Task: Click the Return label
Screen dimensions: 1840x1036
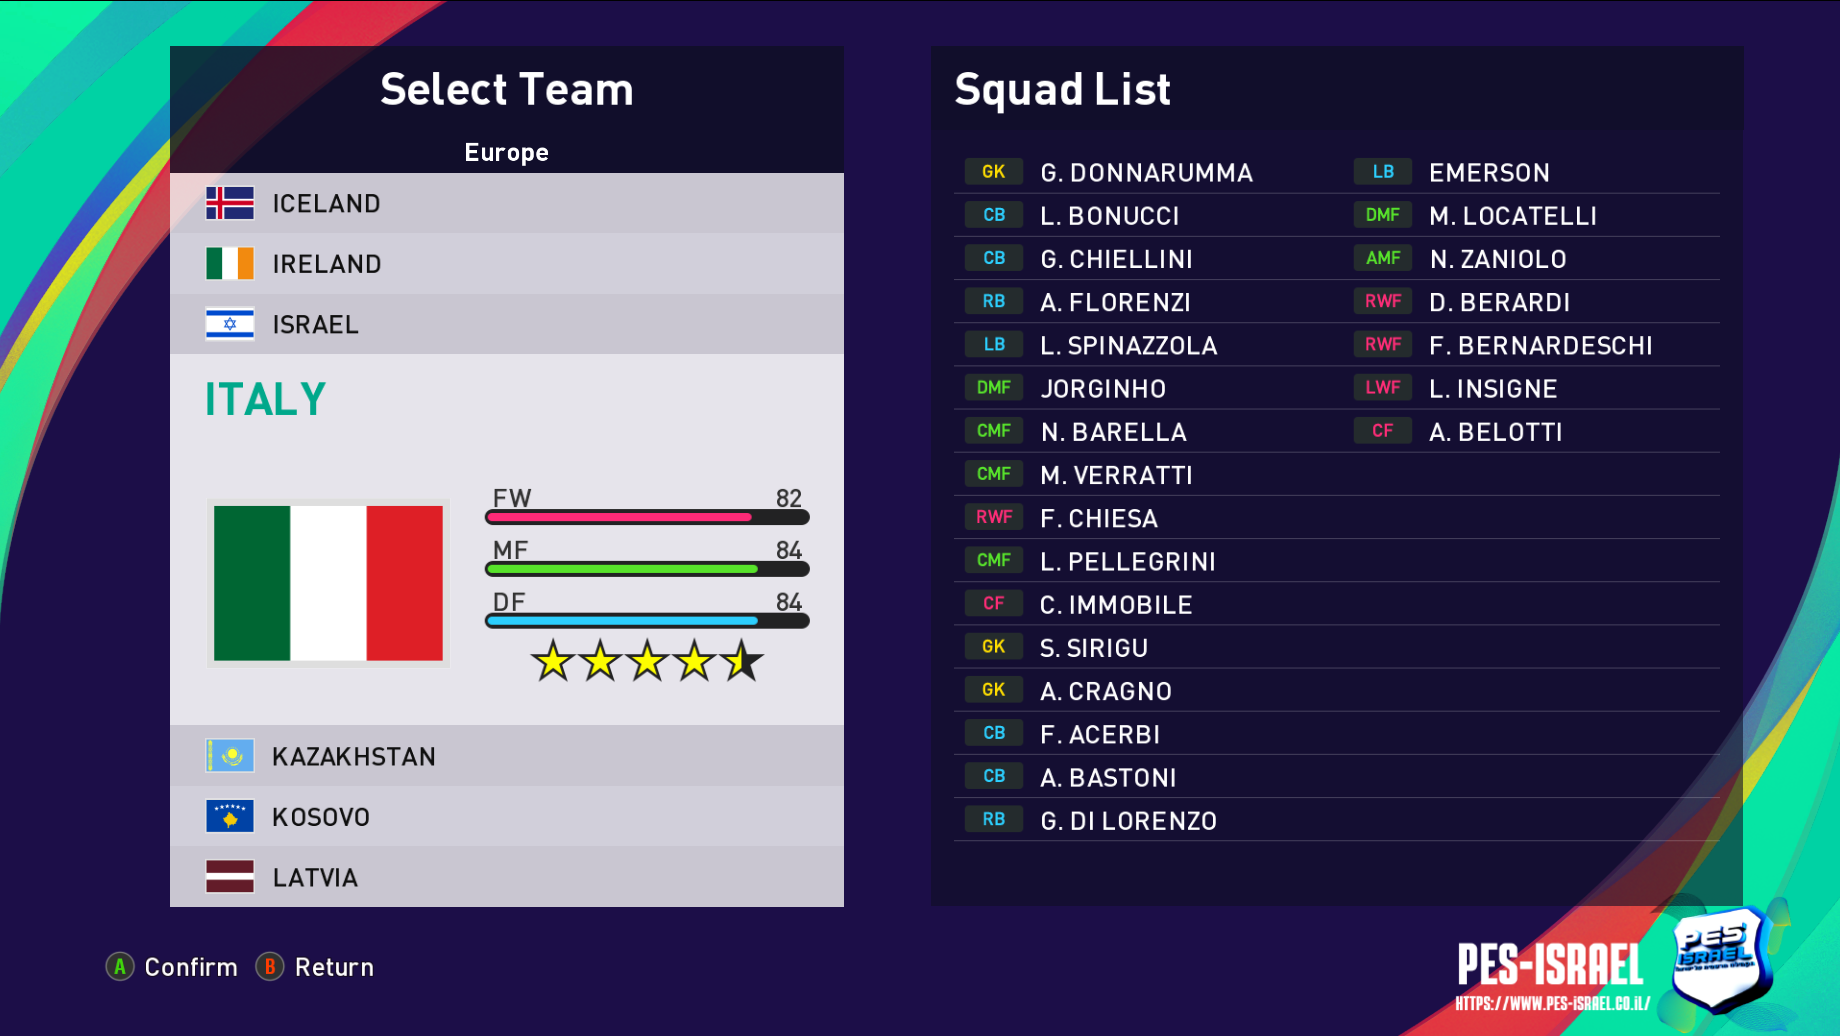Action: [x=334, y=967]
